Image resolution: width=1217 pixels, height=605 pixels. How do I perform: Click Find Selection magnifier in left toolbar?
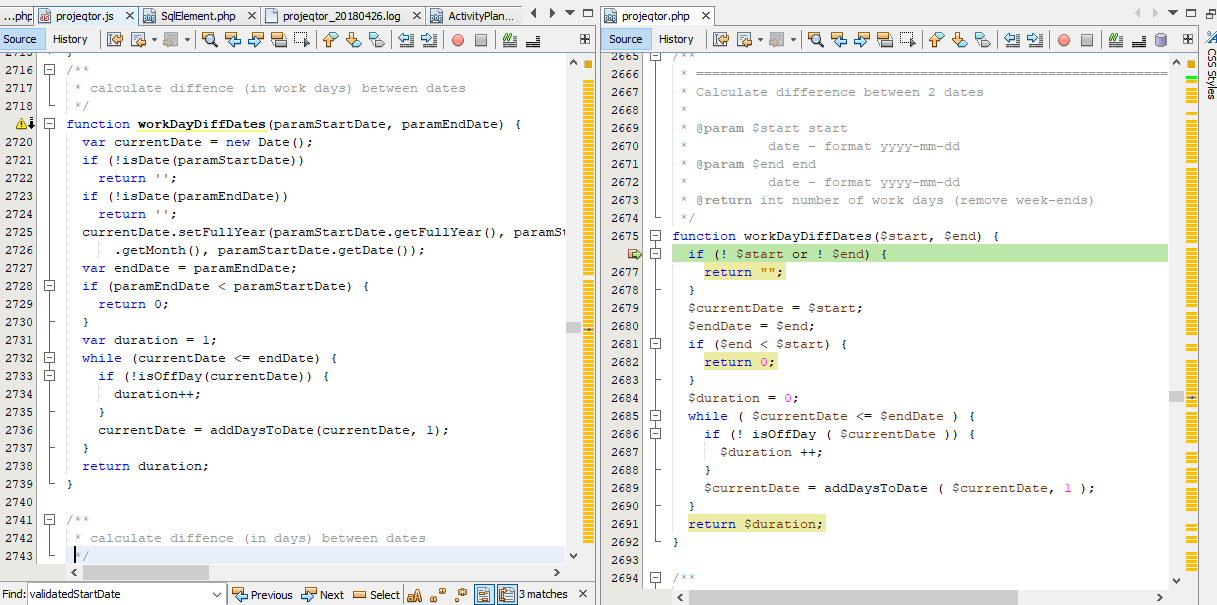click(x=210, y=40)
